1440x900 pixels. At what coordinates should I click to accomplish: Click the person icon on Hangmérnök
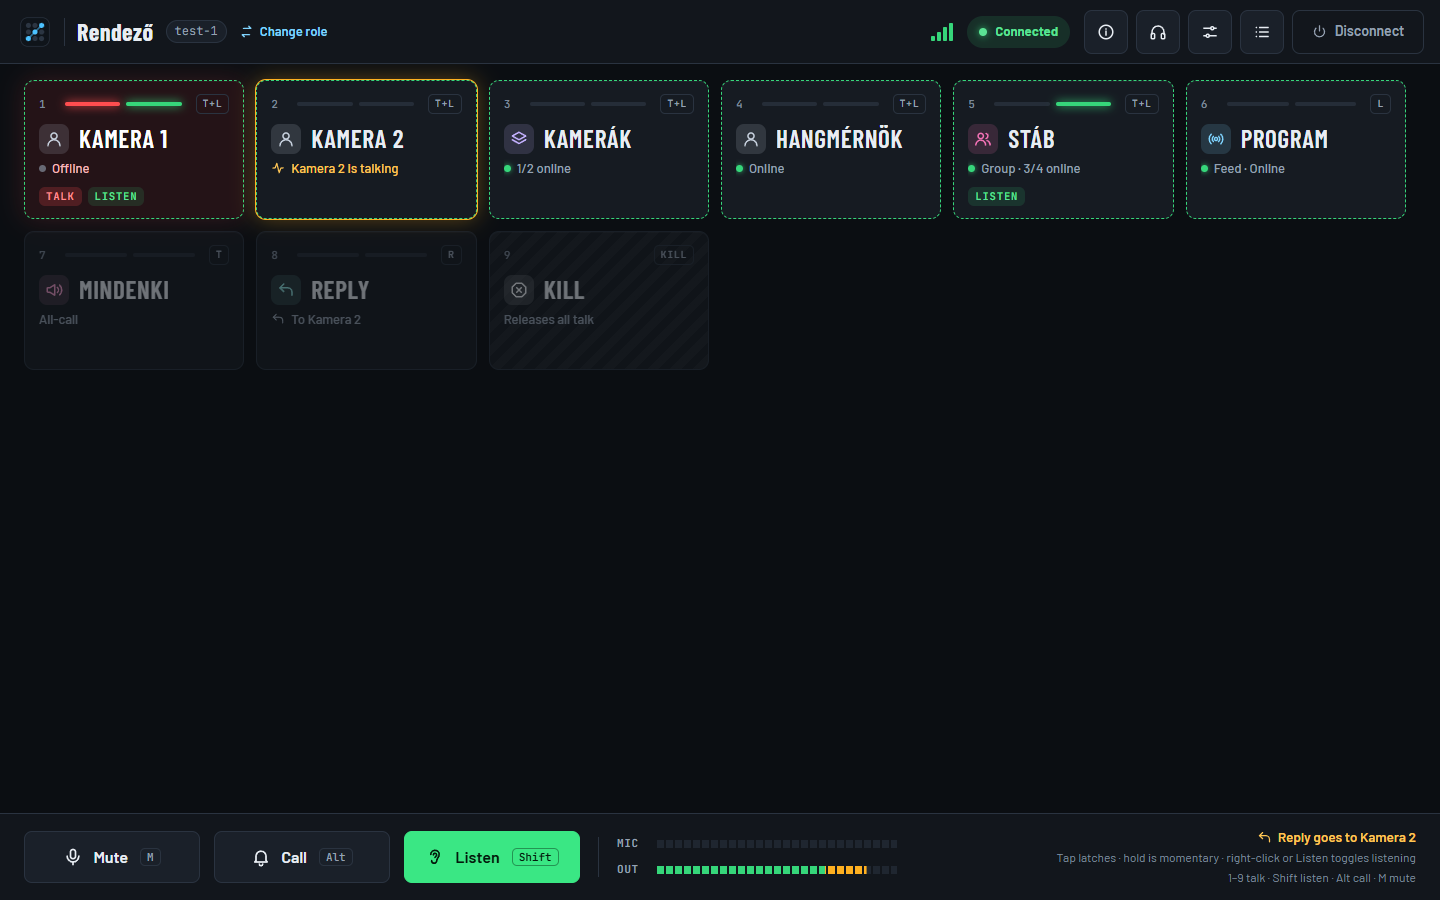pos(751,139)
